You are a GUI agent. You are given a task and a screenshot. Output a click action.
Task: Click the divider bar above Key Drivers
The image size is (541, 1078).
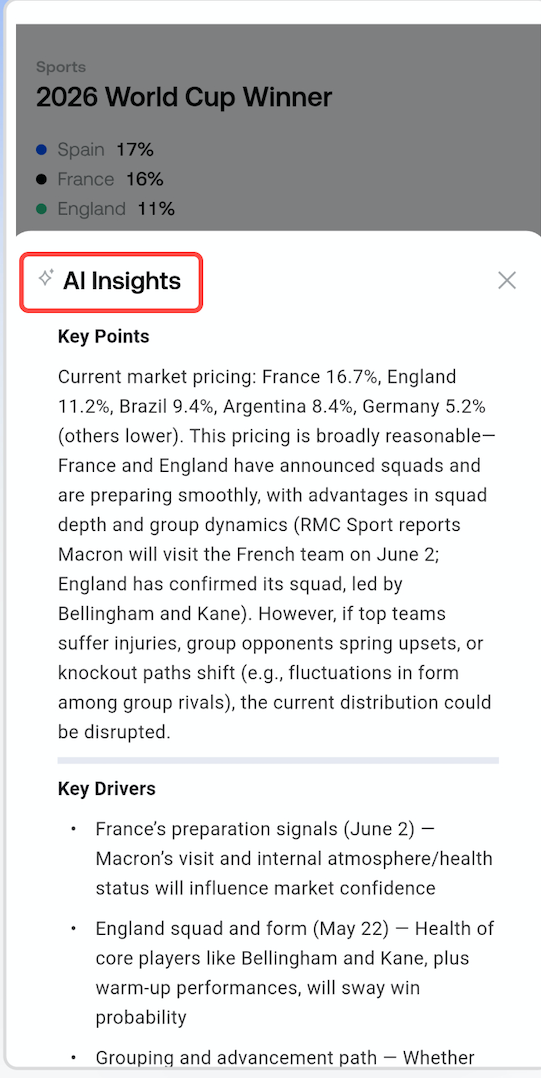(x=278, y=760)
